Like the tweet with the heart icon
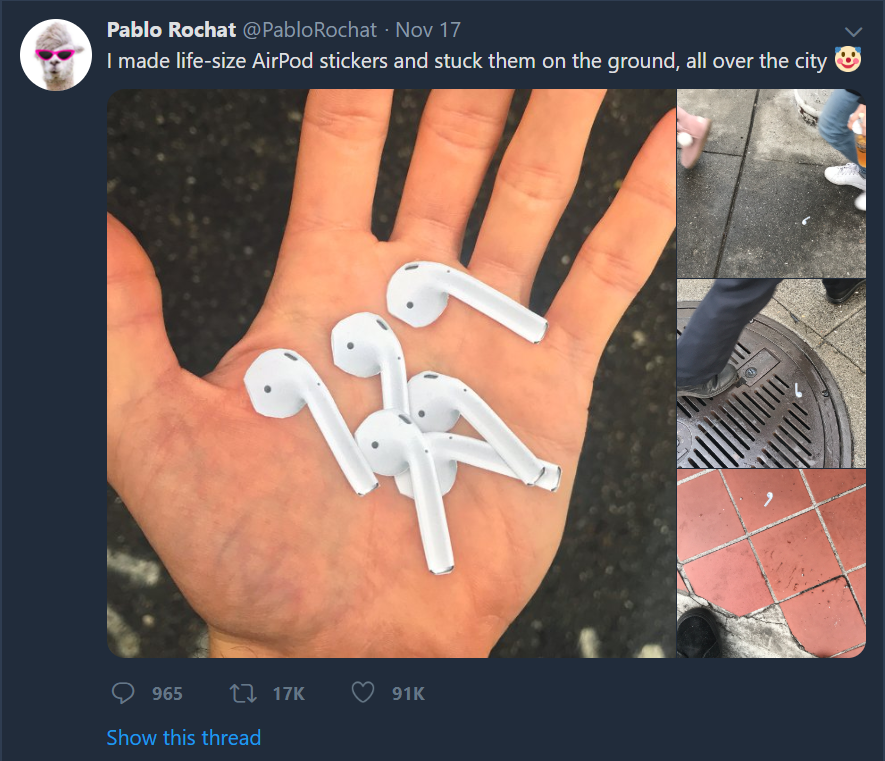 (363, 693)
